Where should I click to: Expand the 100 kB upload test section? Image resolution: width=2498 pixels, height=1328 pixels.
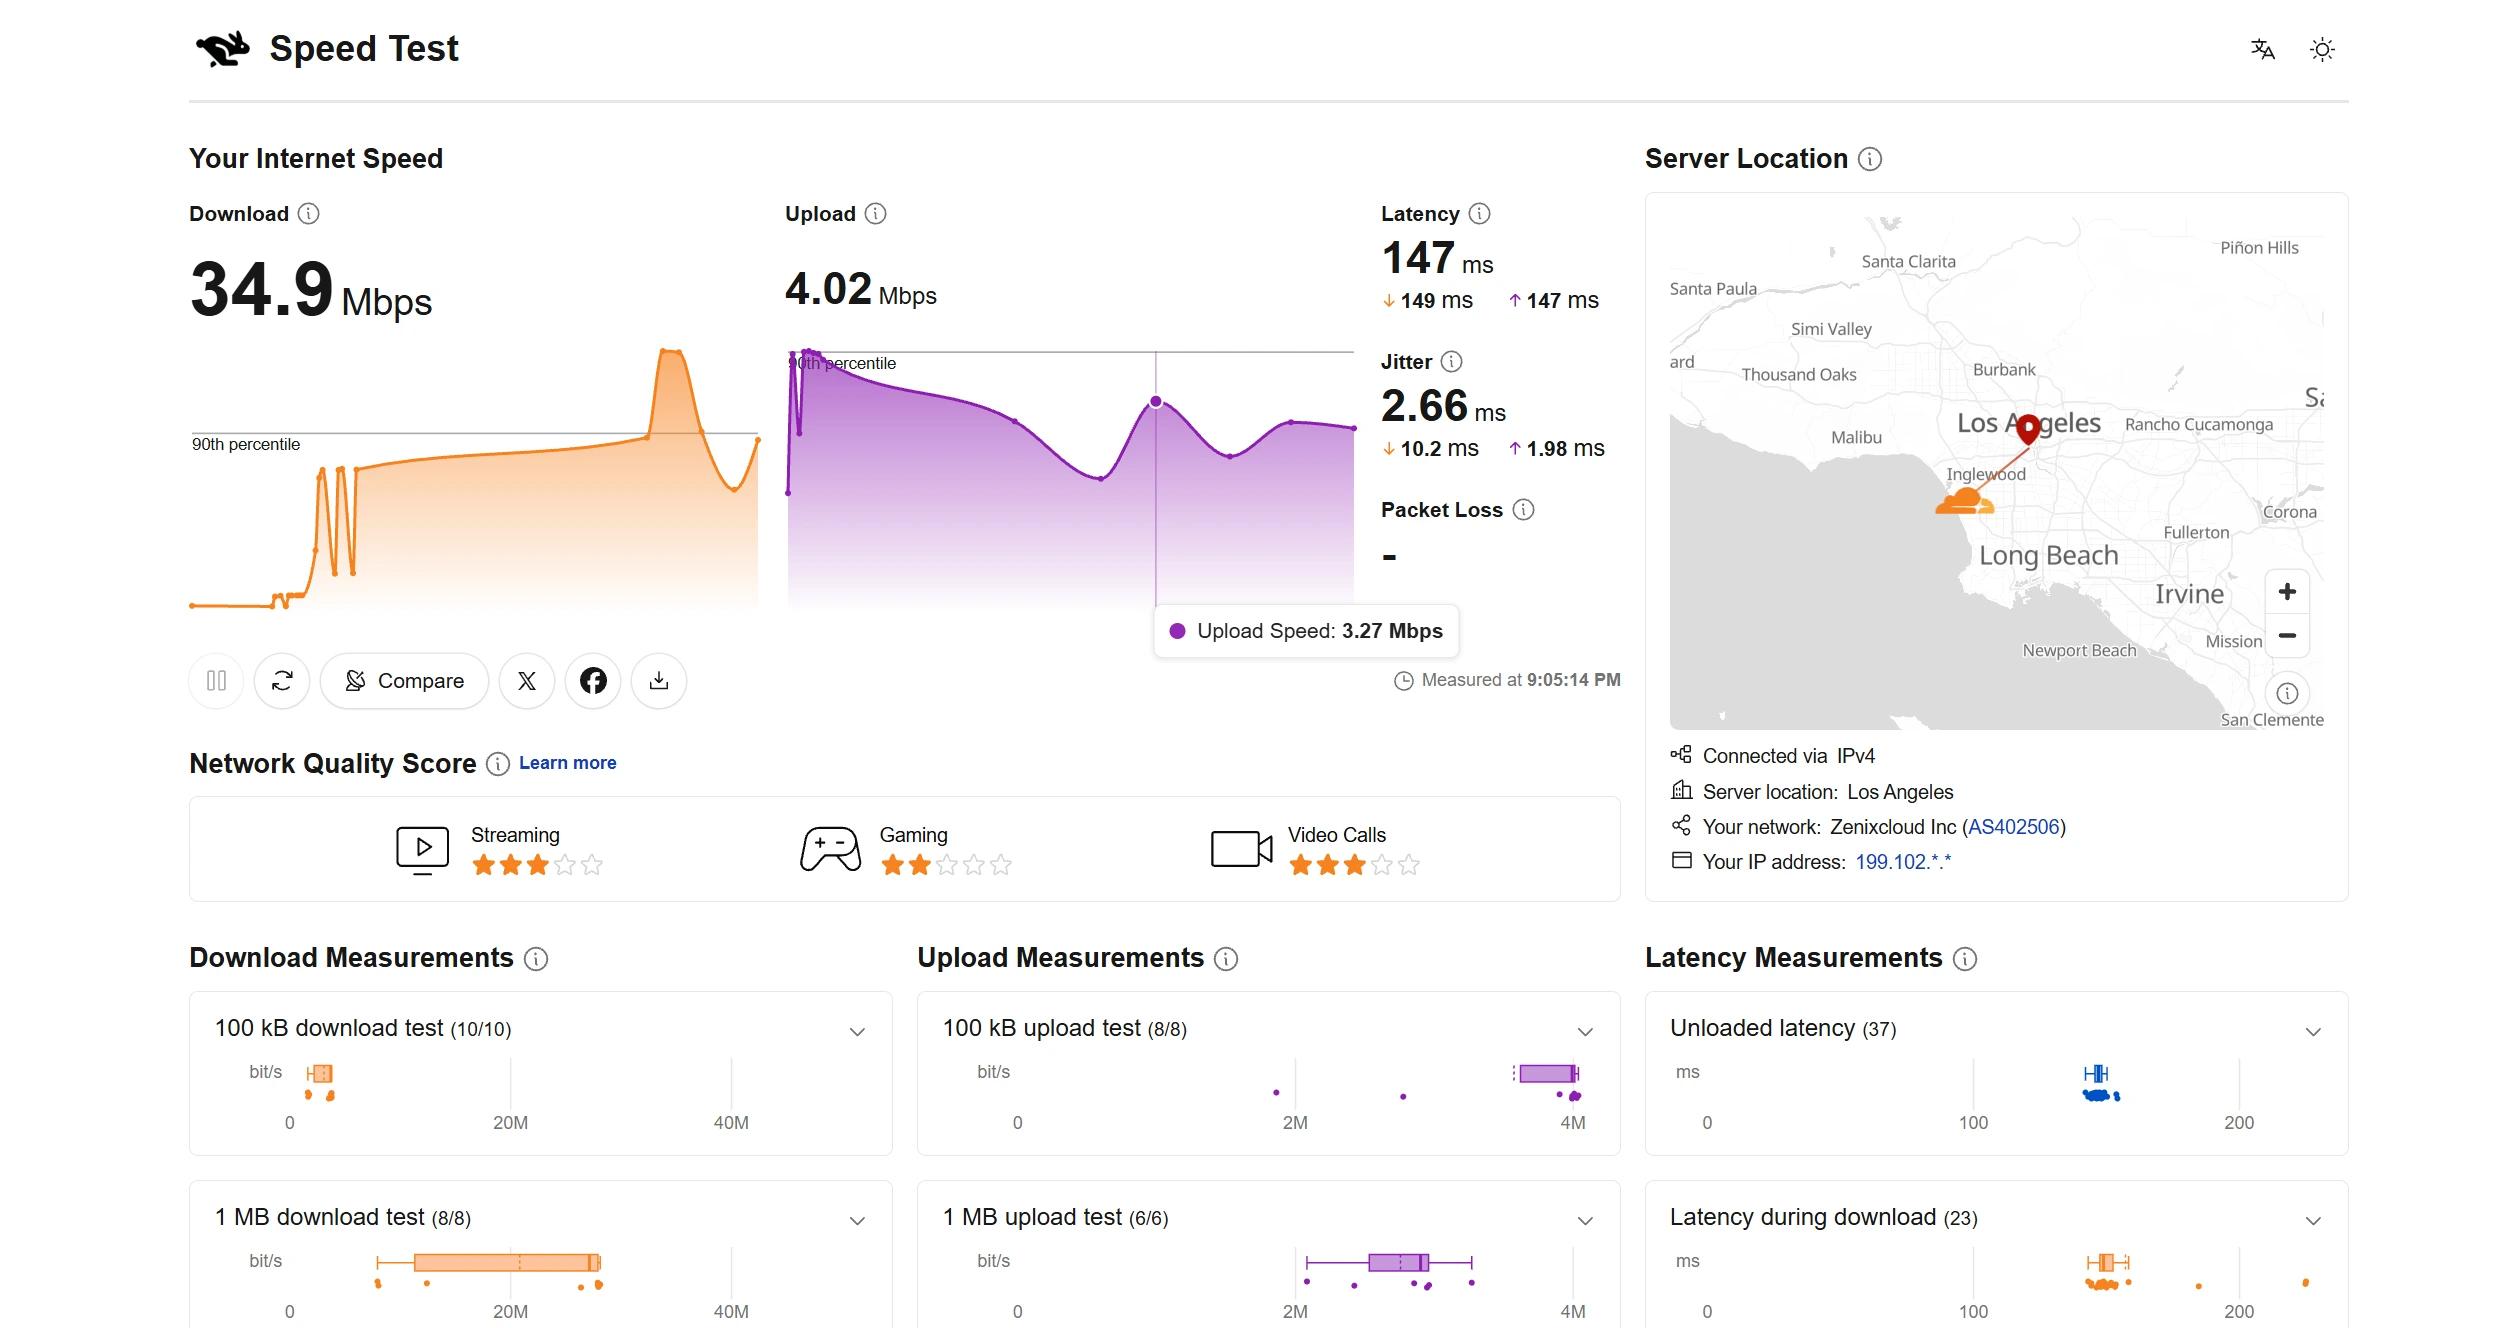(1585, 1031)
